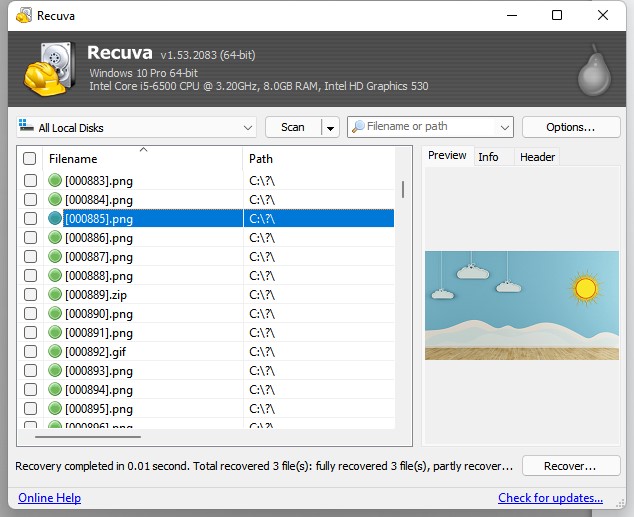
Task: Sort by the Filename column header
Action: pos(142,158)
